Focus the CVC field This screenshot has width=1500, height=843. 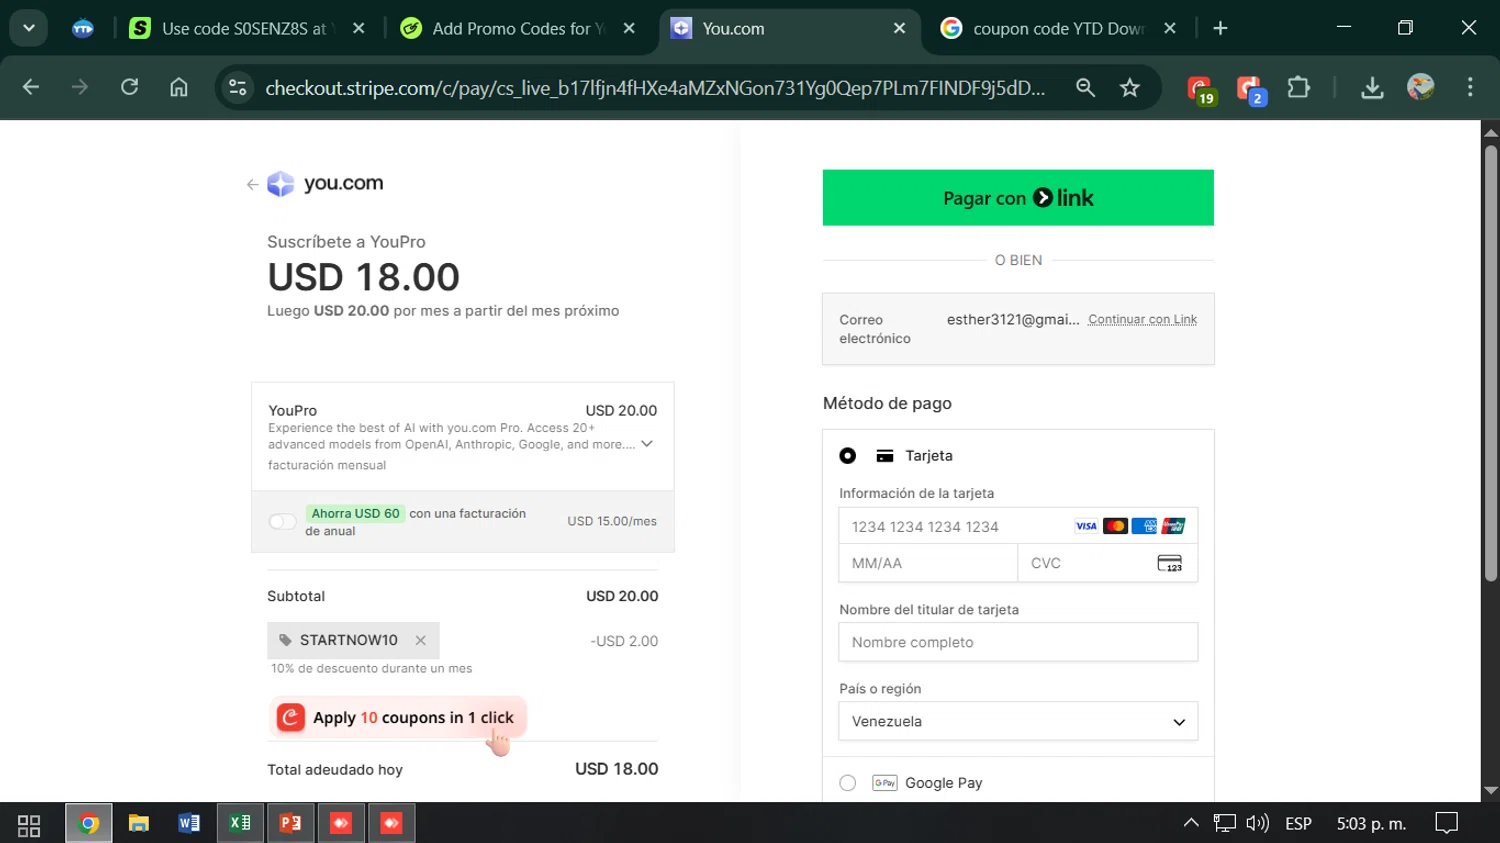tap(1108, 563)
